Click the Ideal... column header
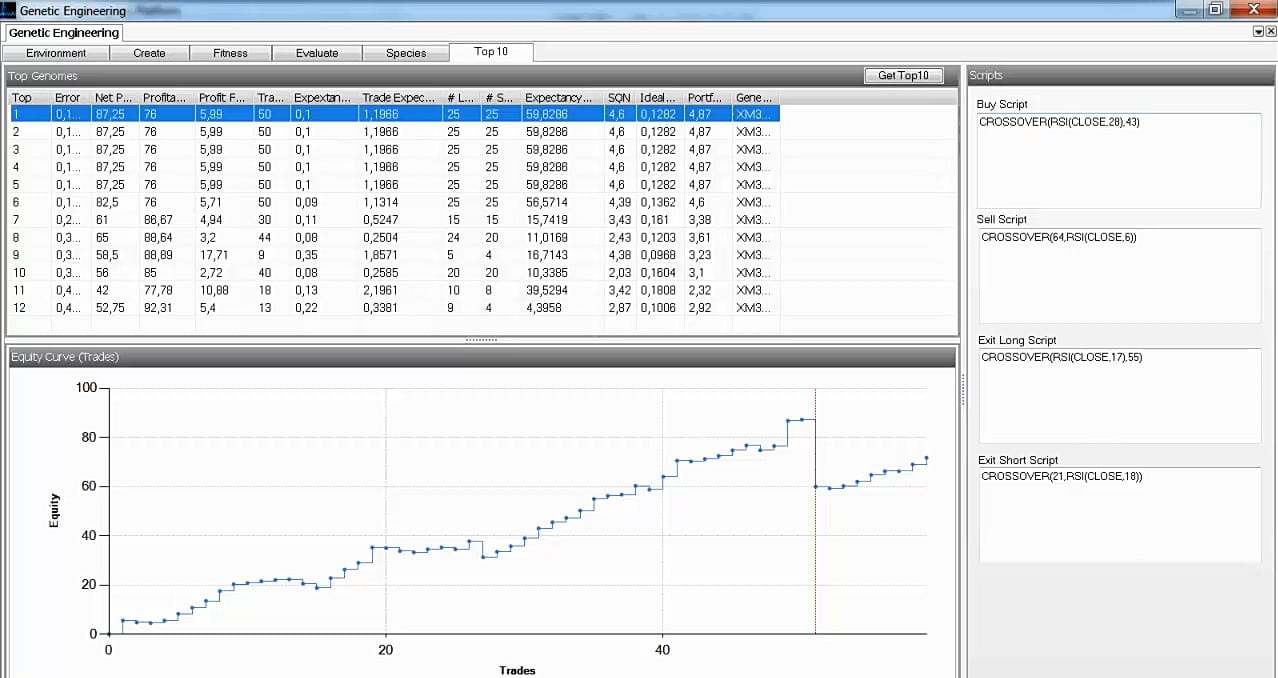The image size is (1278, 678). pyautogui.click(x=660, y=98)
